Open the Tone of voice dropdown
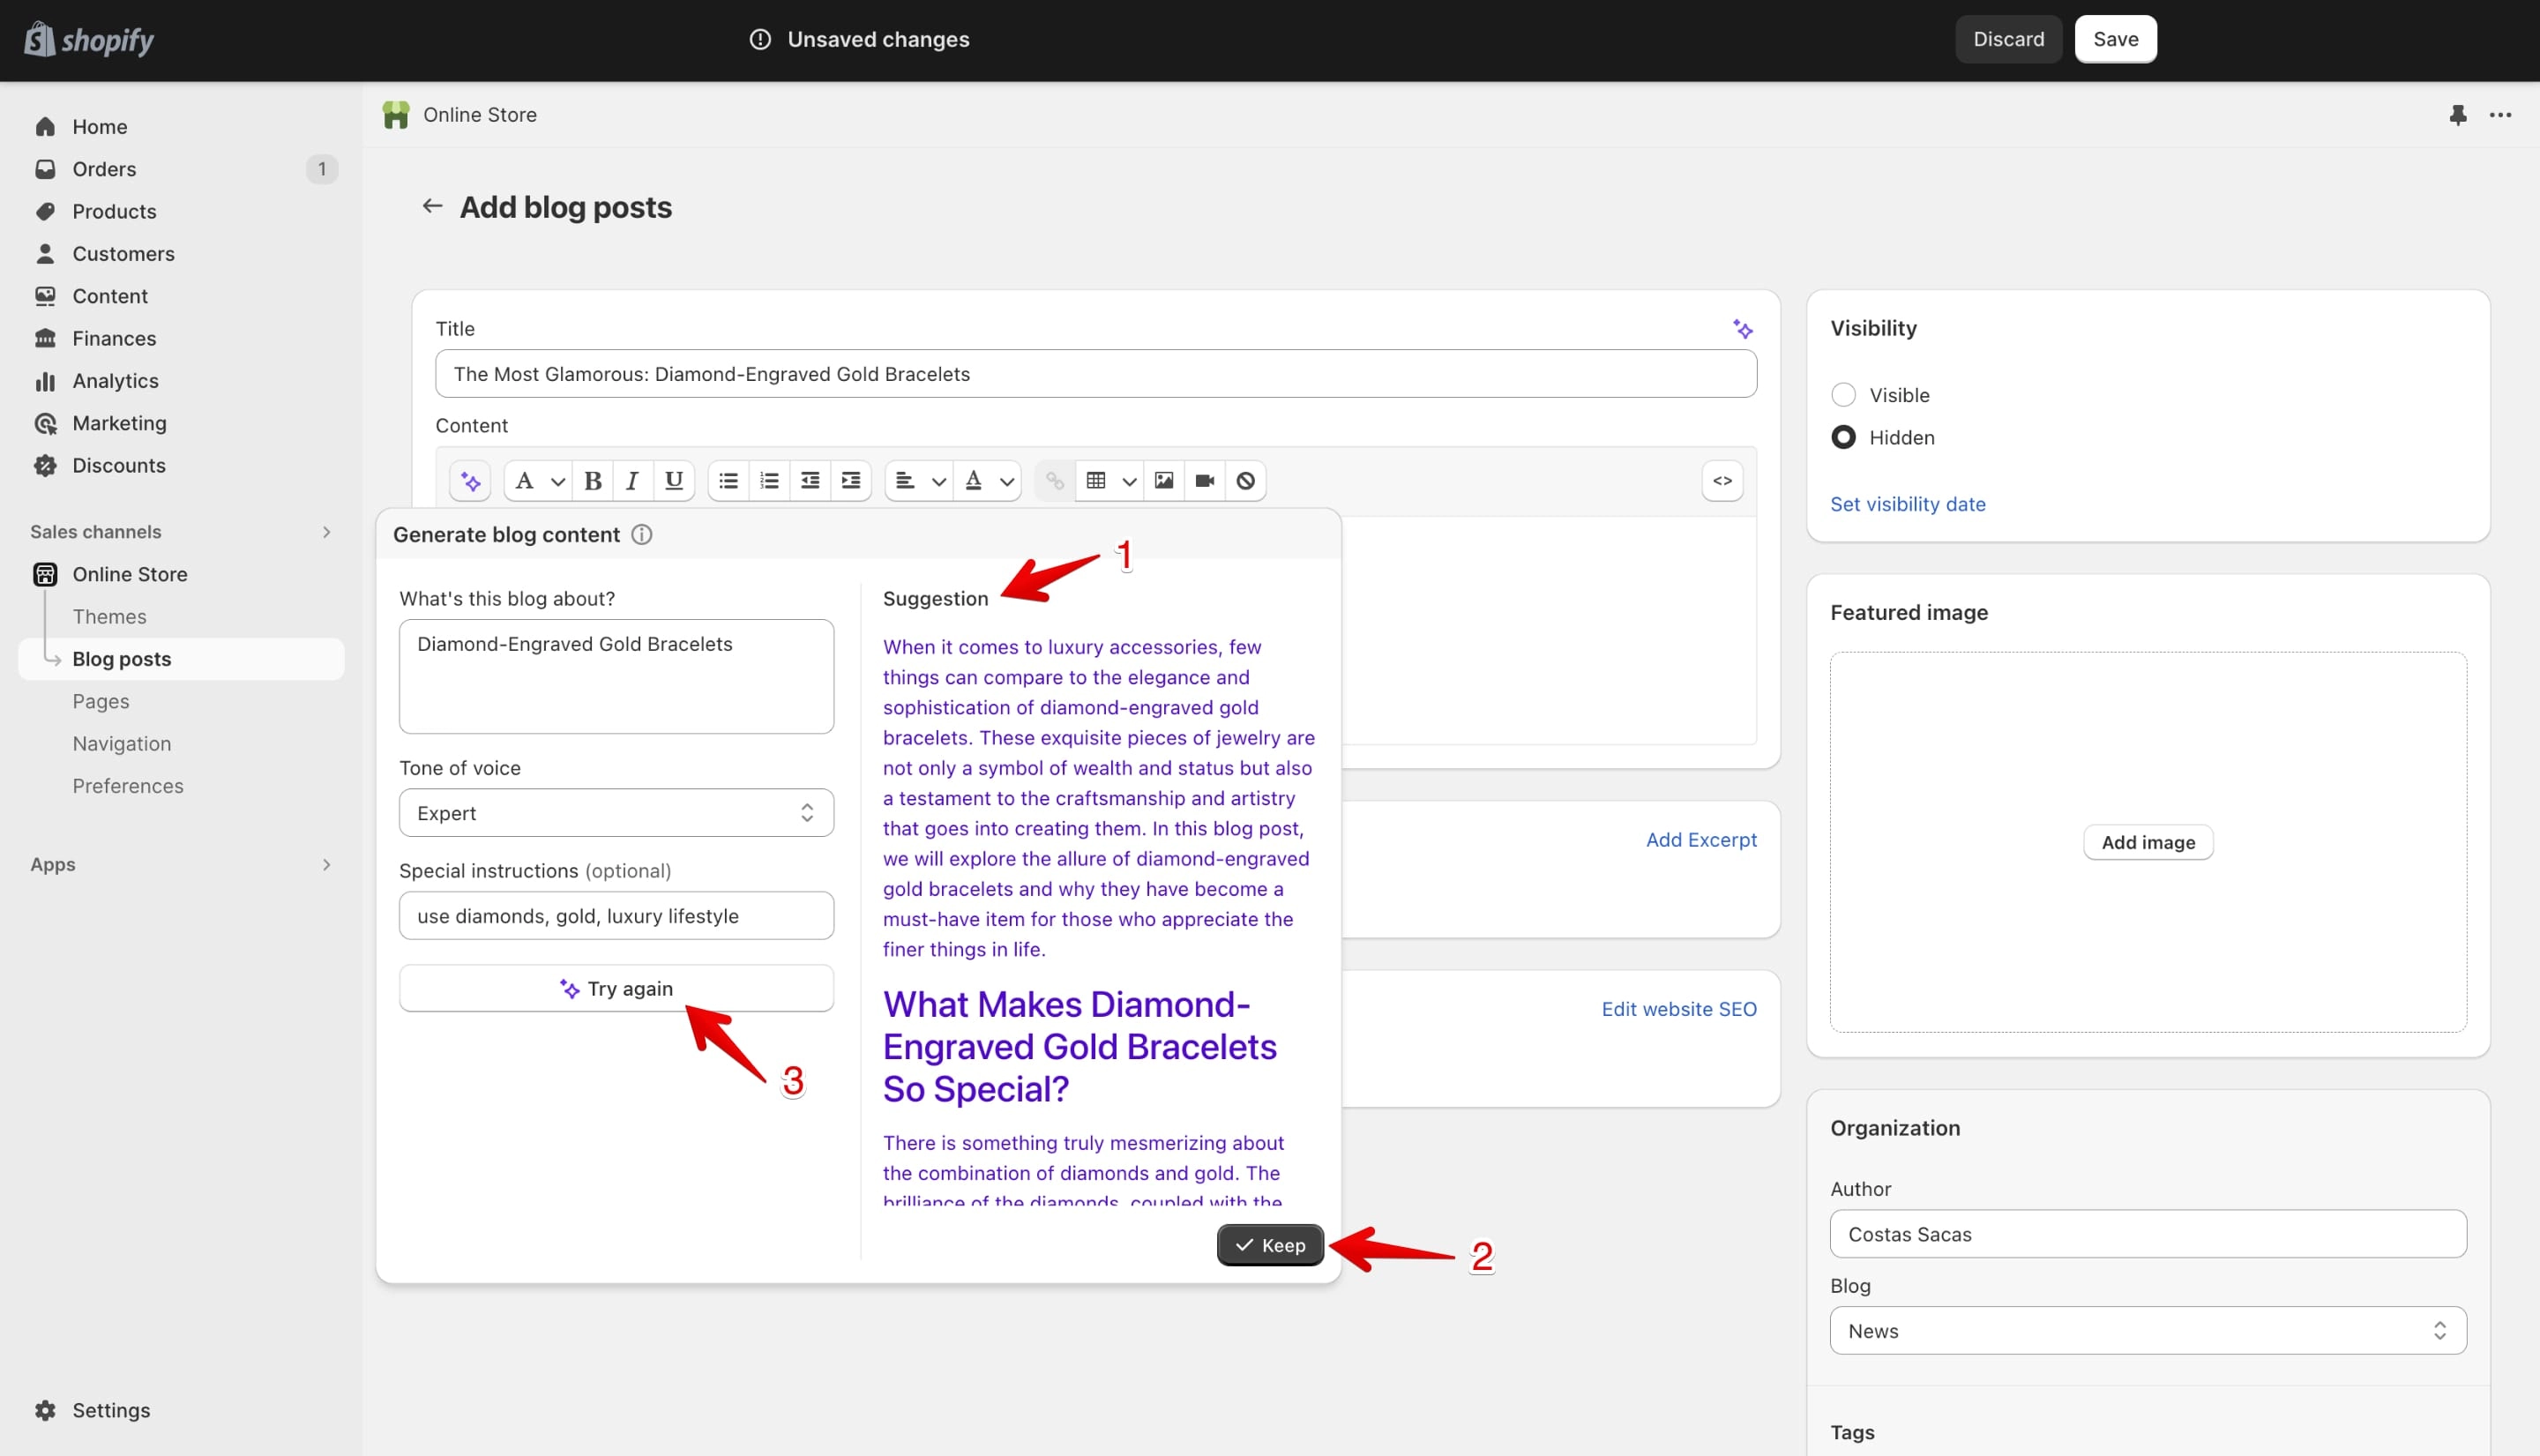 [616, 813]
